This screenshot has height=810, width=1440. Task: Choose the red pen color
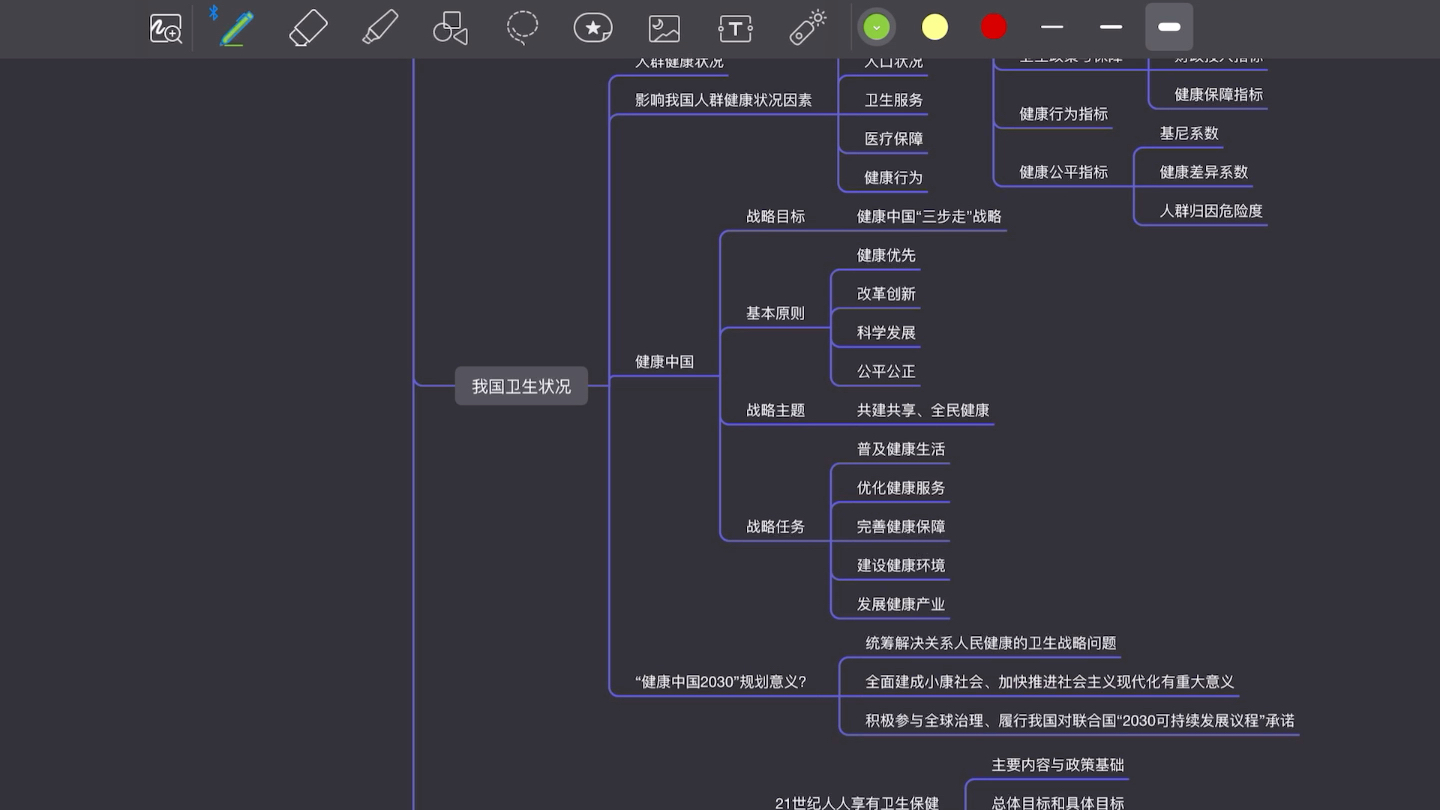click(994, 27)
